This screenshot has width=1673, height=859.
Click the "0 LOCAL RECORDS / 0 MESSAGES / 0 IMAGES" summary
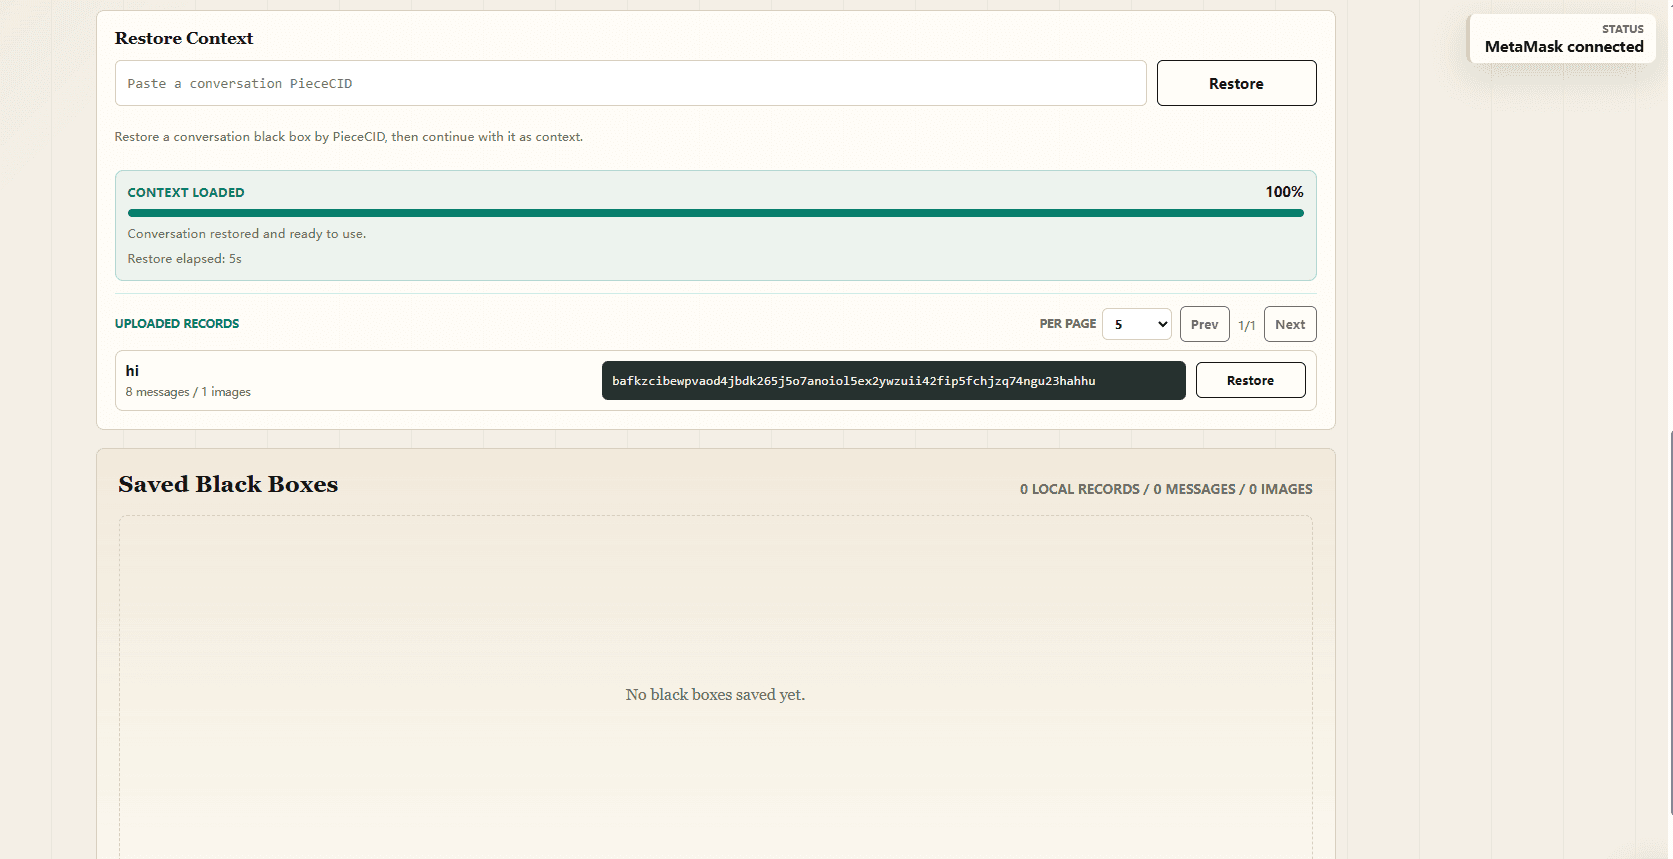tap(1166, 489)
